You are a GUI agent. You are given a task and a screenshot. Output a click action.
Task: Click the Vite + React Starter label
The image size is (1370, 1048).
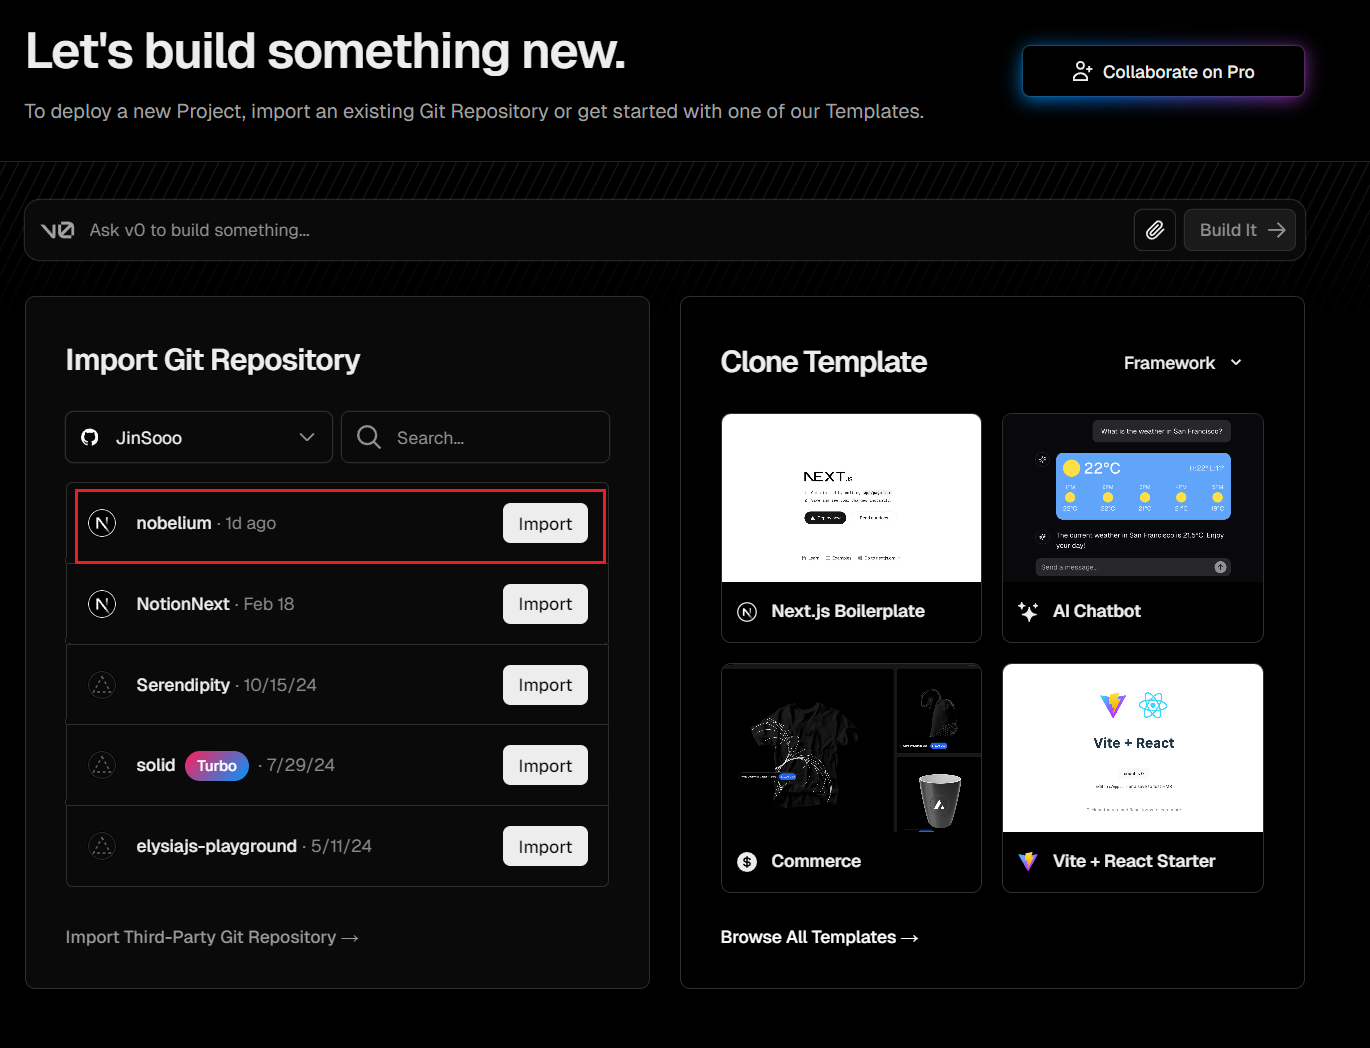(1134, 861)
